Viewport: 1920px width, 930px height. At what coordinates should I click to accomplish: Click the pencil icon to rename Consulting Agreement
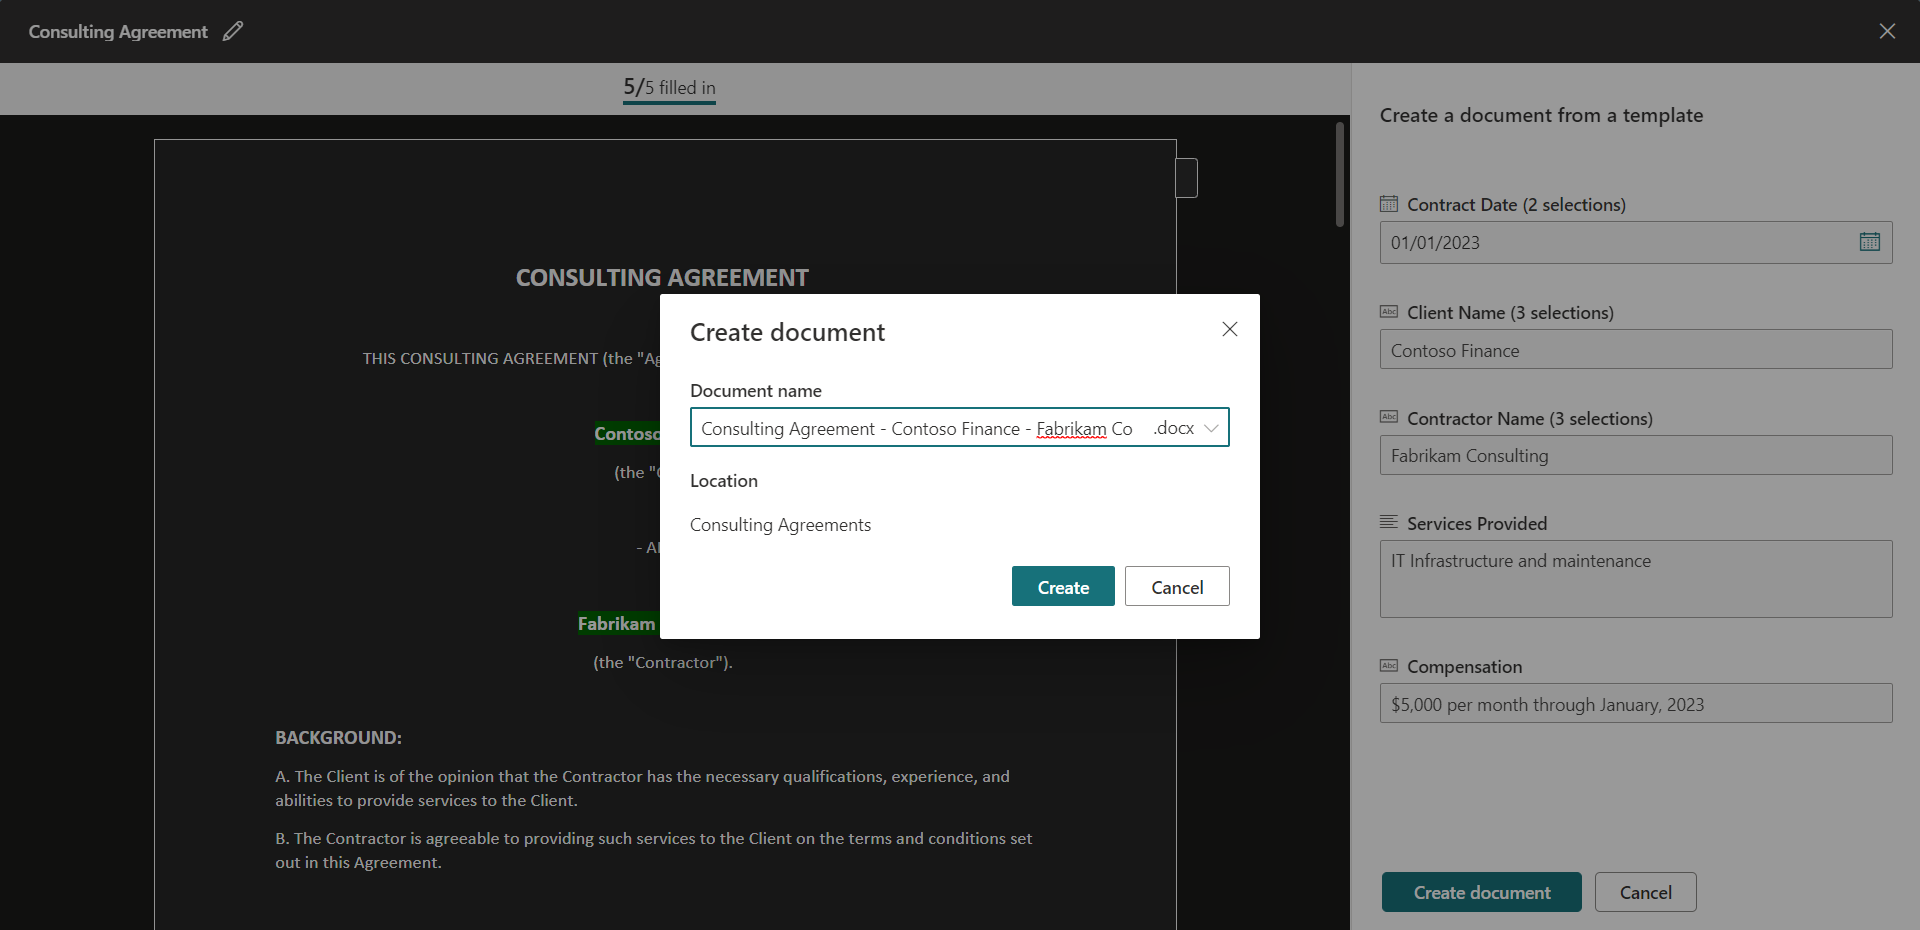tap(233, 32)
